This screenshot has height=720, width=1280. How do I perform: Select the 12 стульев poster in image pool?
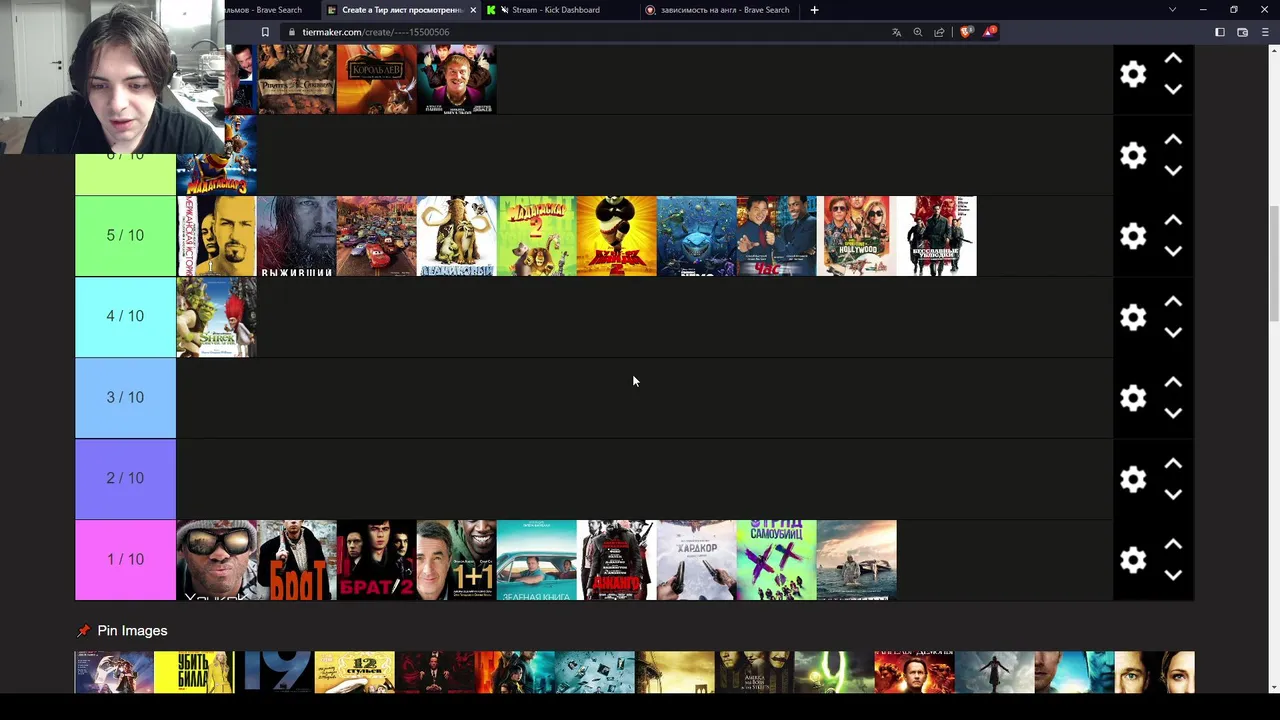click(354, 672)
